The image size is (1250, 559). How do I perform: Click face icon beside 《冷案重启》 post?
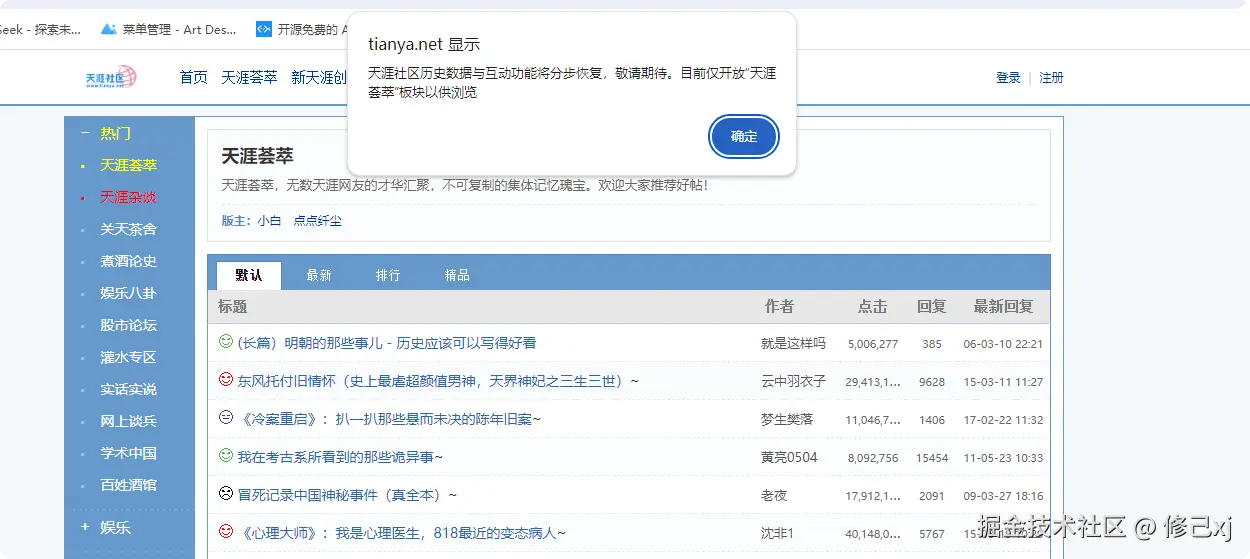coord(226,418)
